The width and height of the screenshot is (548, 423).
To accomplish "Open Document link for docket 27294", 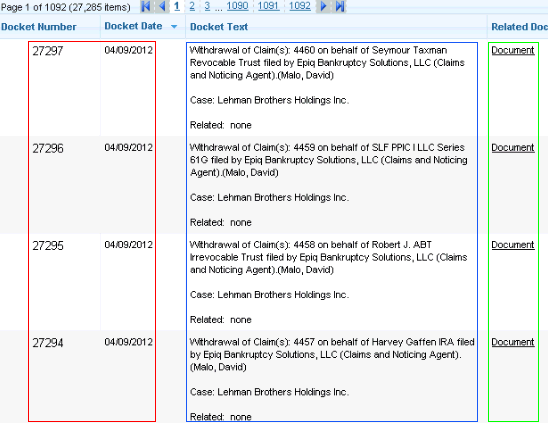I will coord(513,342).
